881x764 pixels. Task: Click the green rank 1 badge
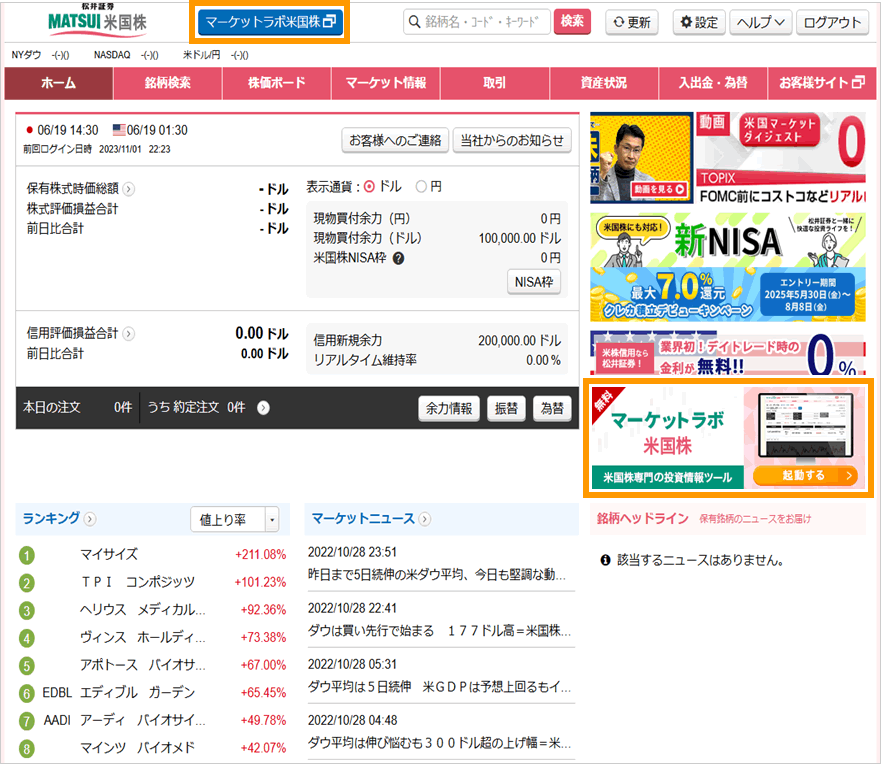(26, 555)
